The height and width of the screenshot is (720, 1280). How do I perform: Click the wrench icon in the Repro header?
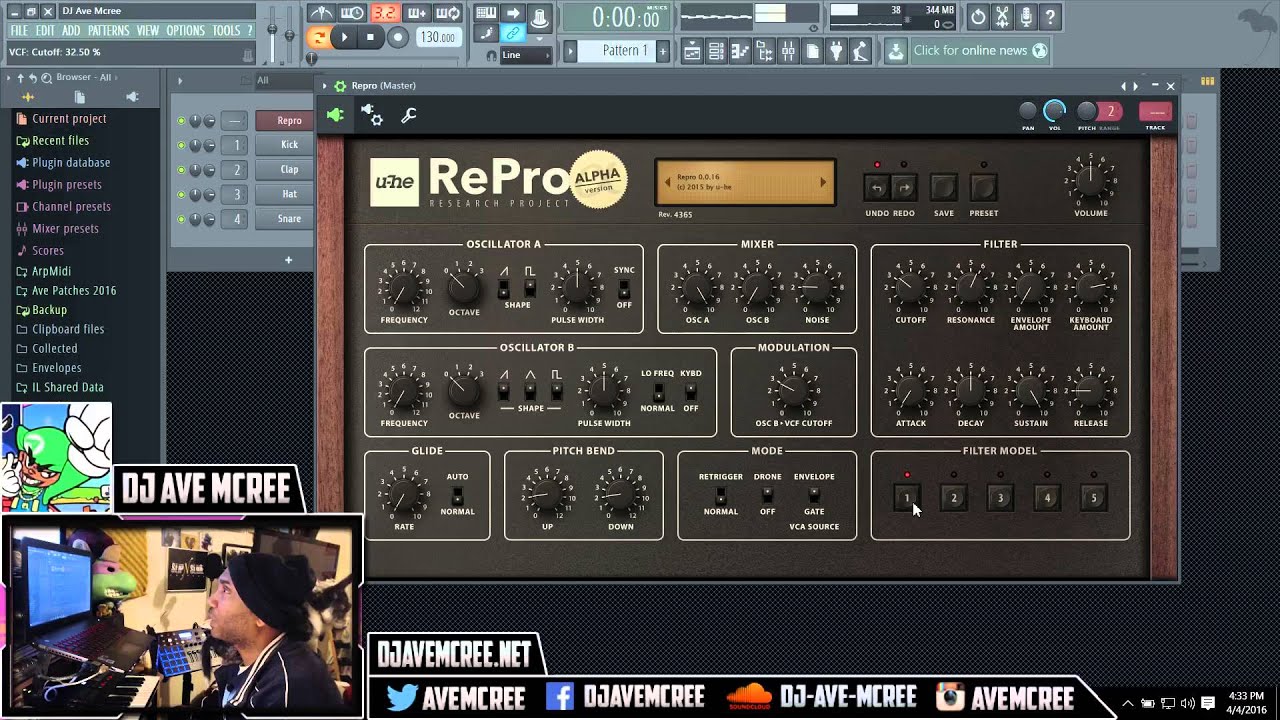click(408, 115)
